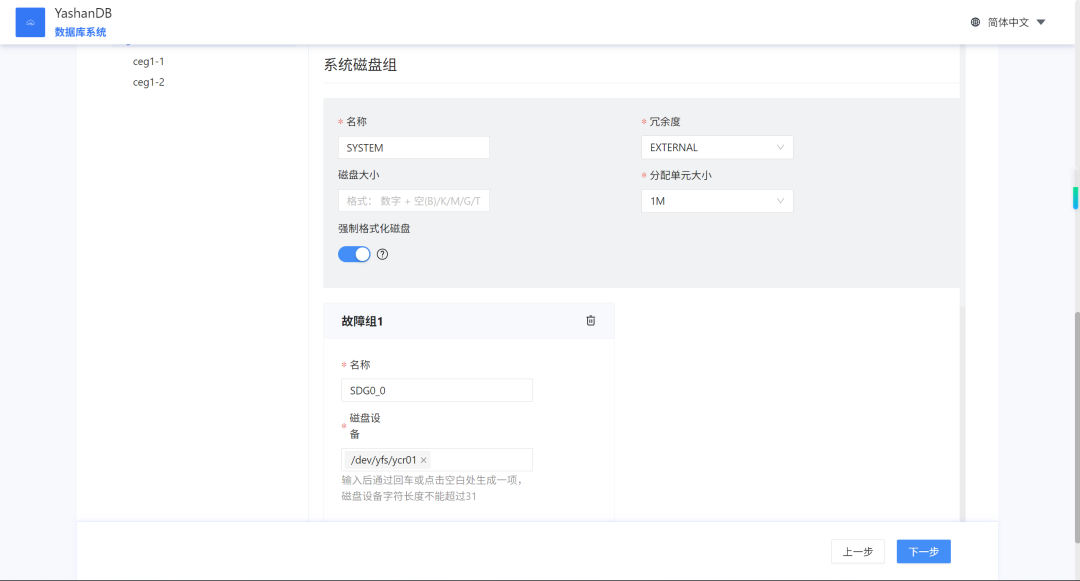Click the globe language icon
1080x581 pixels.
[x=975, y=22]
